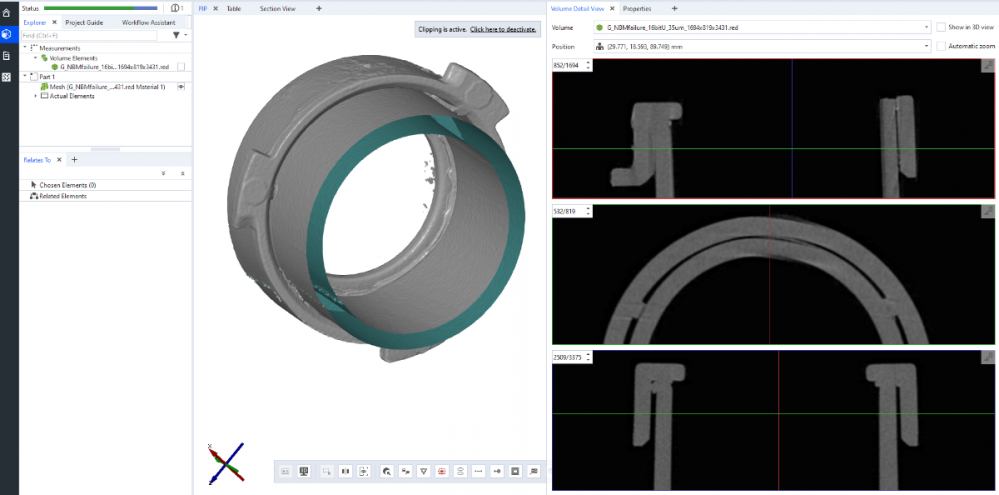Click the downward triangle icon in bottom toolbar
The height and width of the screenshot is (495, 999).
pyautogui.click(x=423, y=470)
